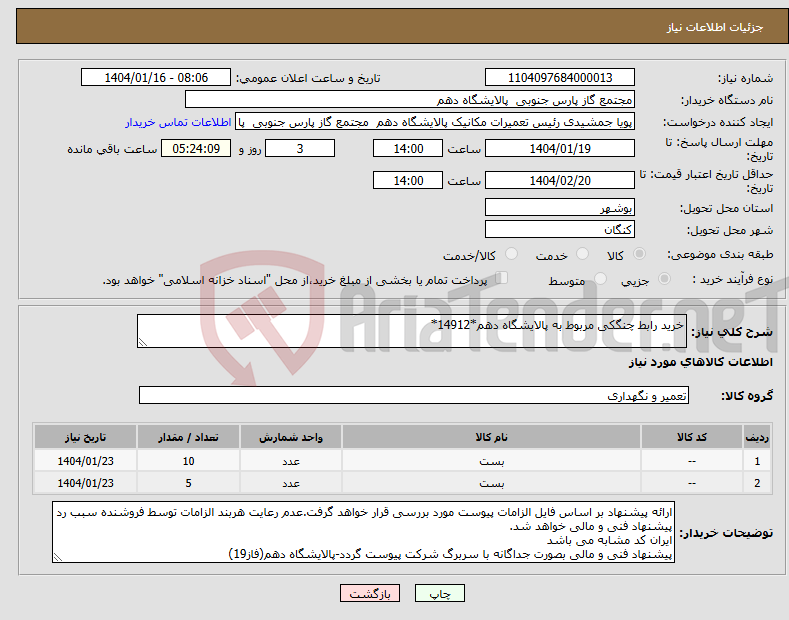
Task: Click the requester field پویا جمشیدی
Action: pos(435,122)
